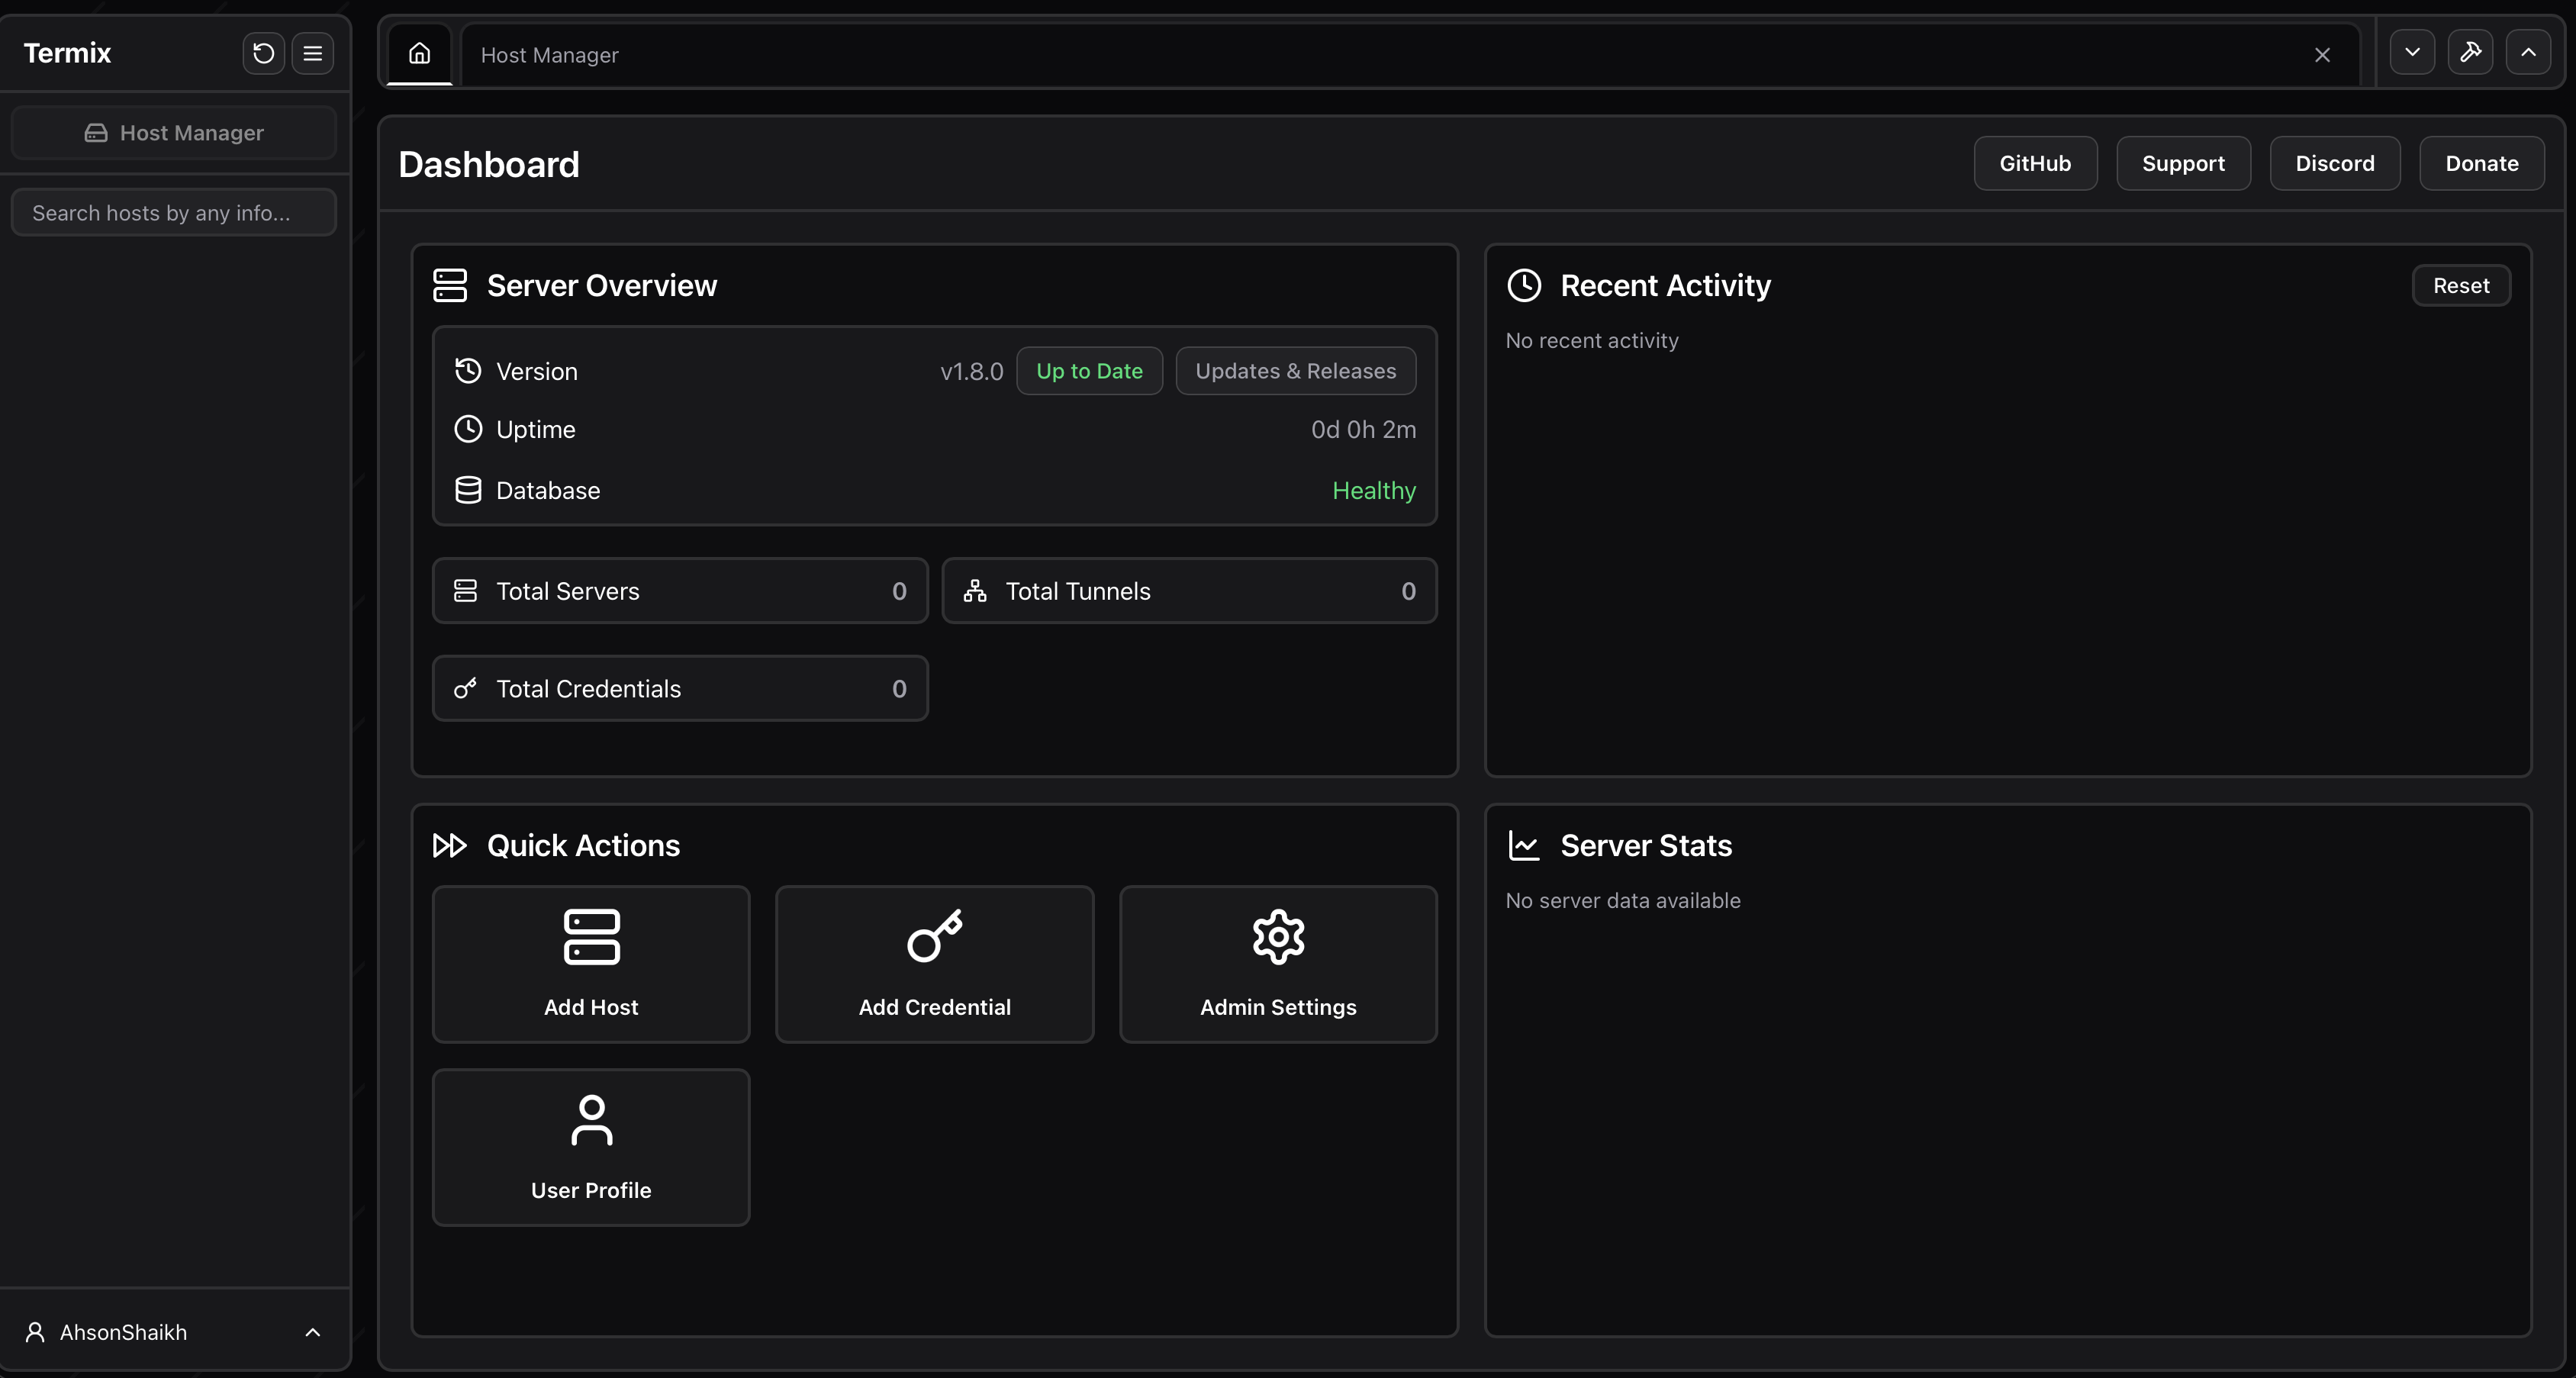The image size is (2576, 1378).
Task: Click the host search field
Action: pyautogui.click(x=173, y=211)
